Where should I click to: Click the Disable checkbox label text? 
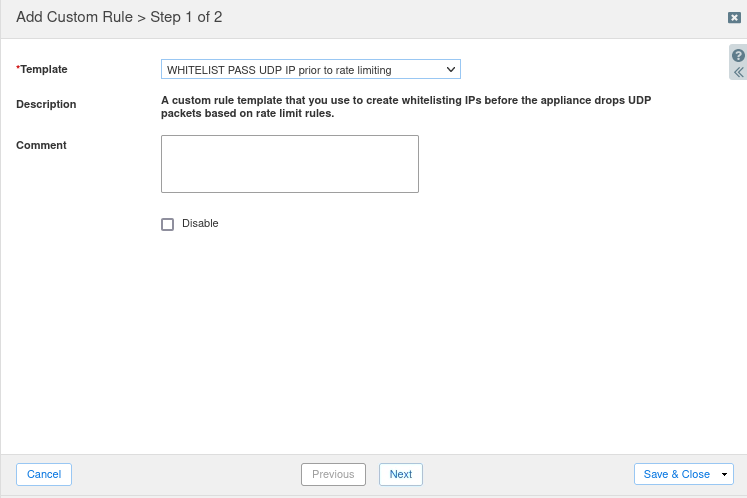pos(200,224)
